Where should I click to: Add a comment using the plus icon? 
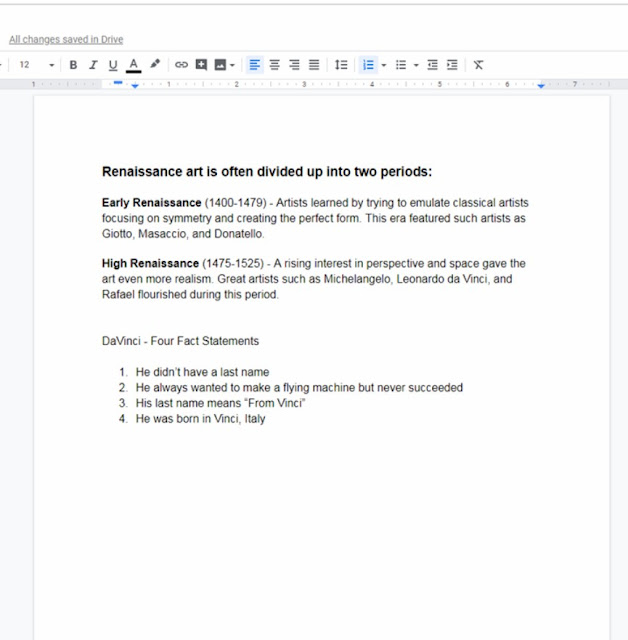(201, 64)
